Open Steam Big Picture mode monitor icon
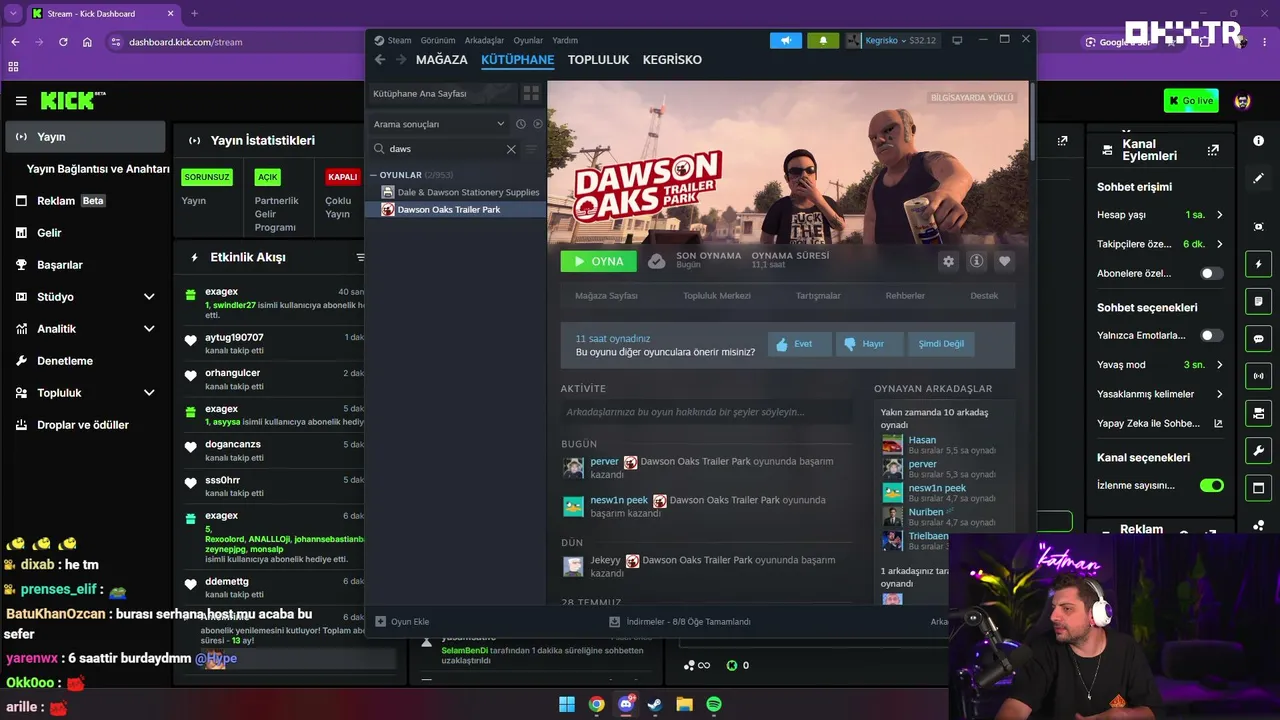The width and height of the screenshot is (1280, 720). (x=957, y=40)
